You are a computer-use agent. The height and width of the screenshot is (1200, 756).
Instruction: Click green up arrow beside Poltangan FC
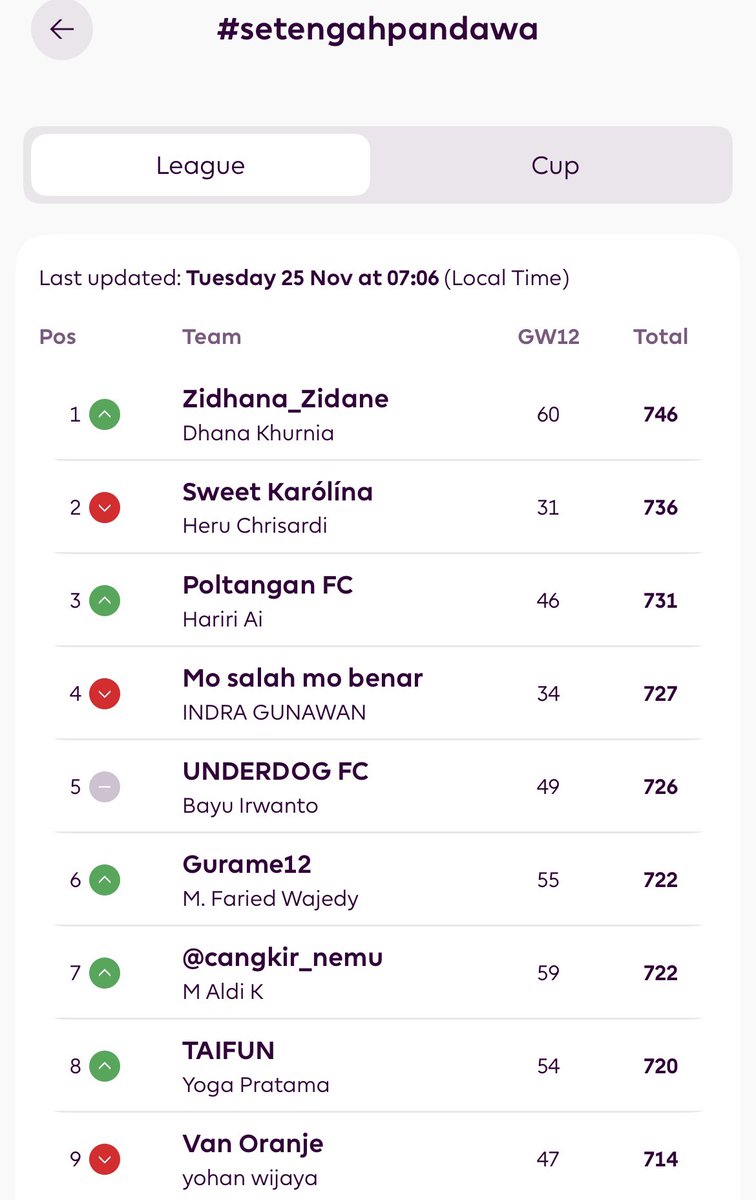(105, 600)
